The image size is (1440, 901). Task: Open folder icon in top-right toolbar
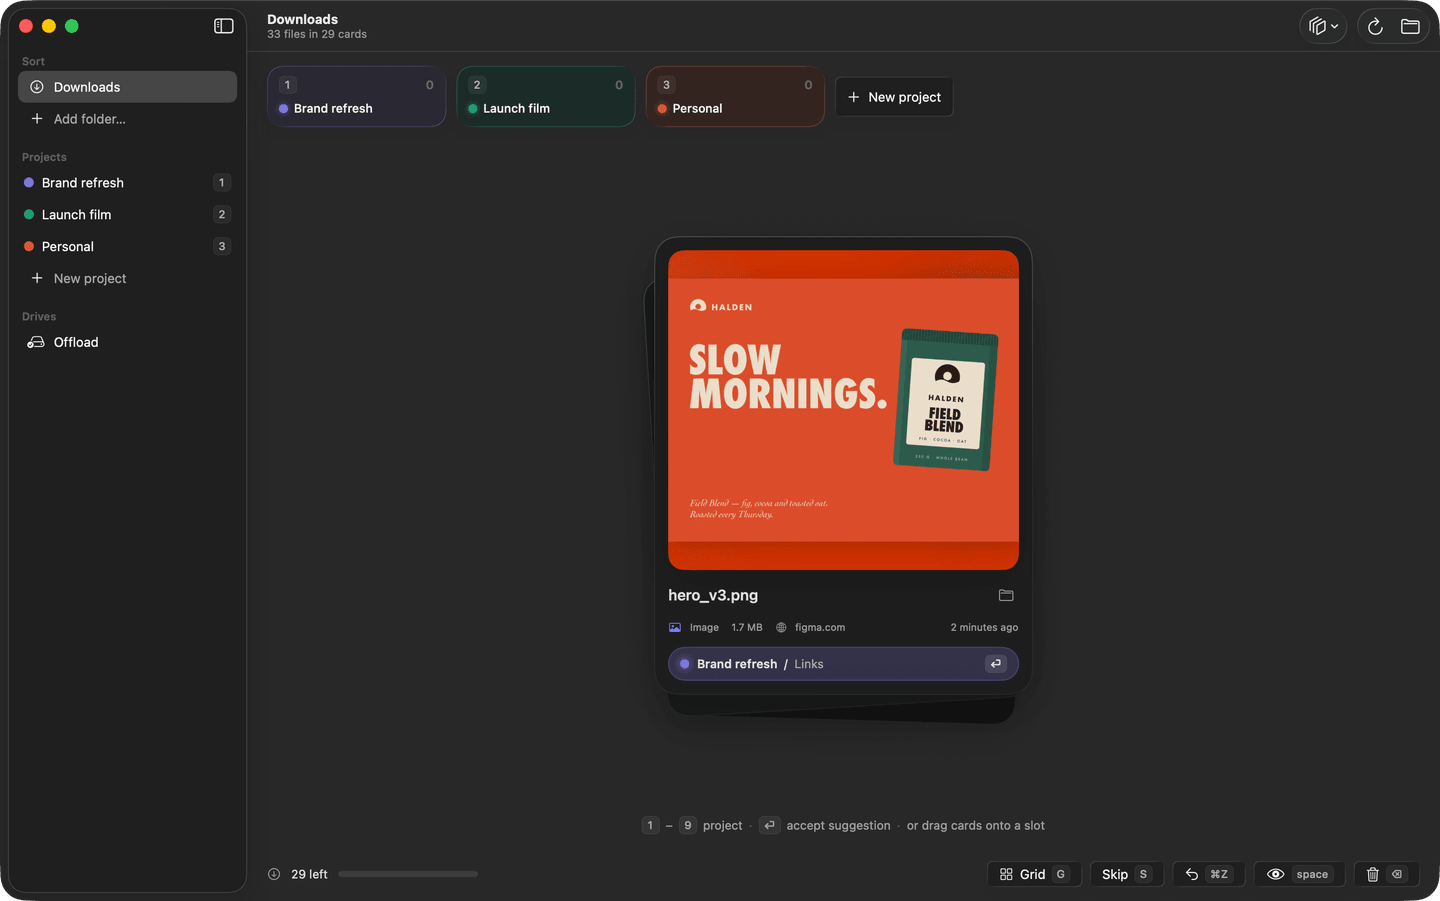pos(1410,27)
